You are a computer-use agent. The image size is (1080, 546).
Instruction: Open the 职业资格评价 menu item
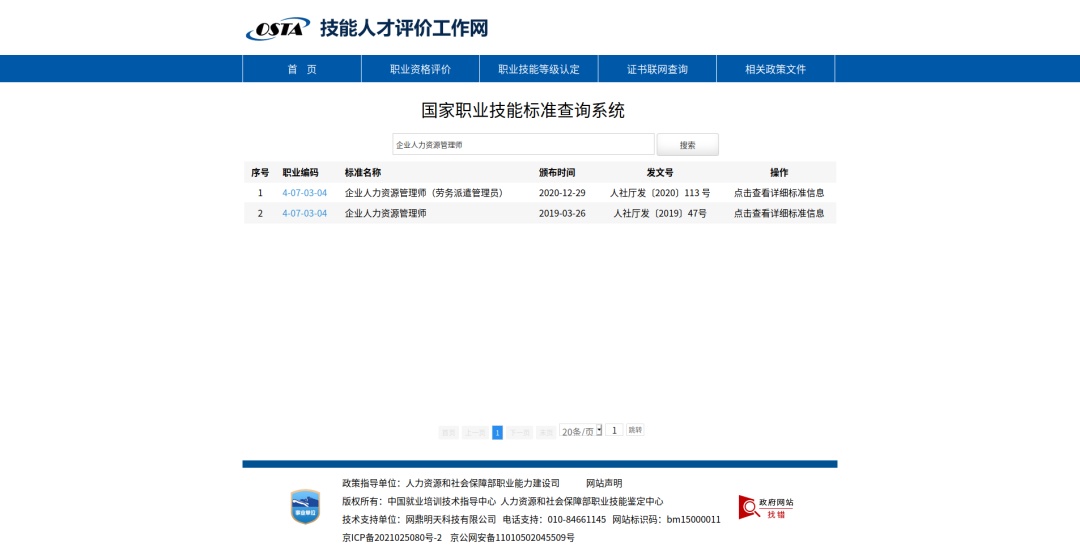click(420, 69)
